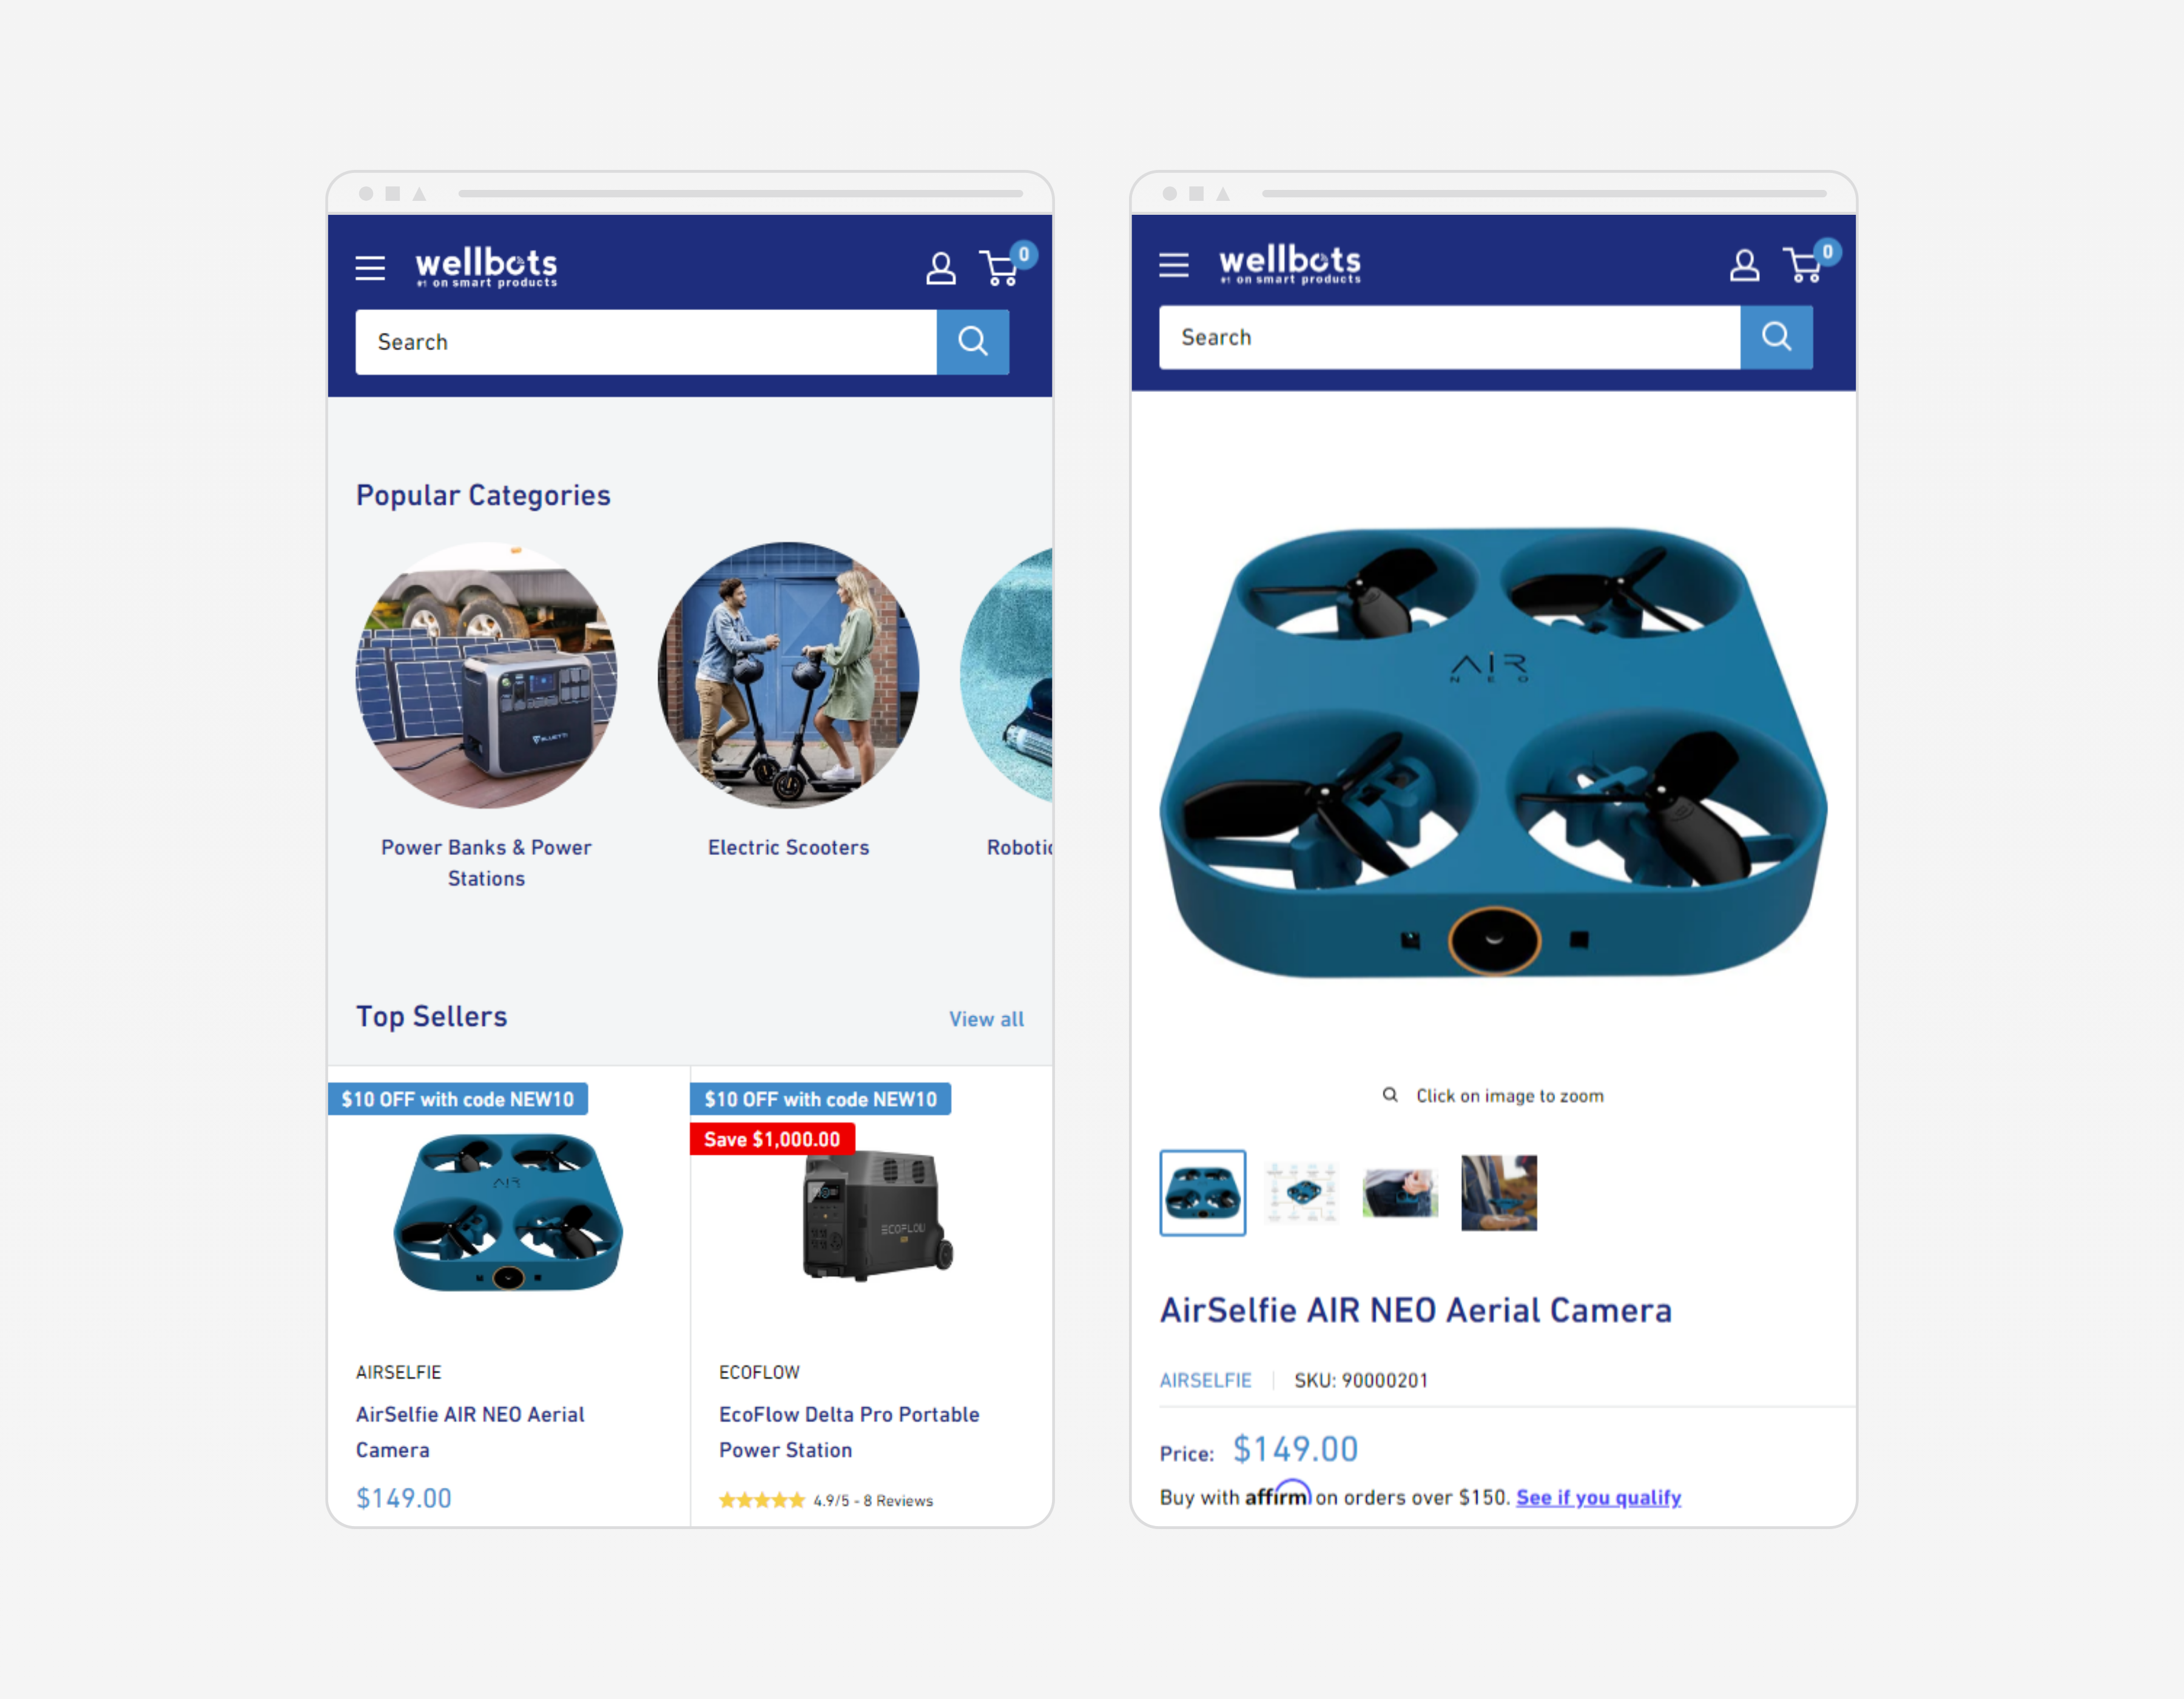
Task: Open the hamburger menu in left mockup
Action: (x=370, y=268)
